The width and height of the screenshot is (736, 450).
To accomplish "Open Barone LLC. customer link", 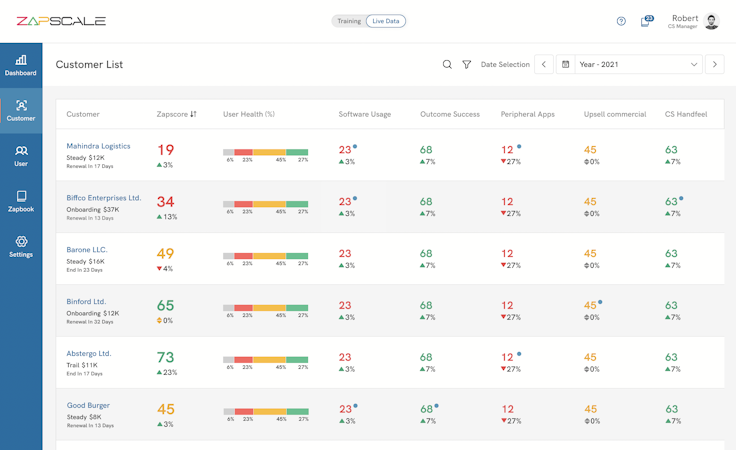I will point(87,250).
